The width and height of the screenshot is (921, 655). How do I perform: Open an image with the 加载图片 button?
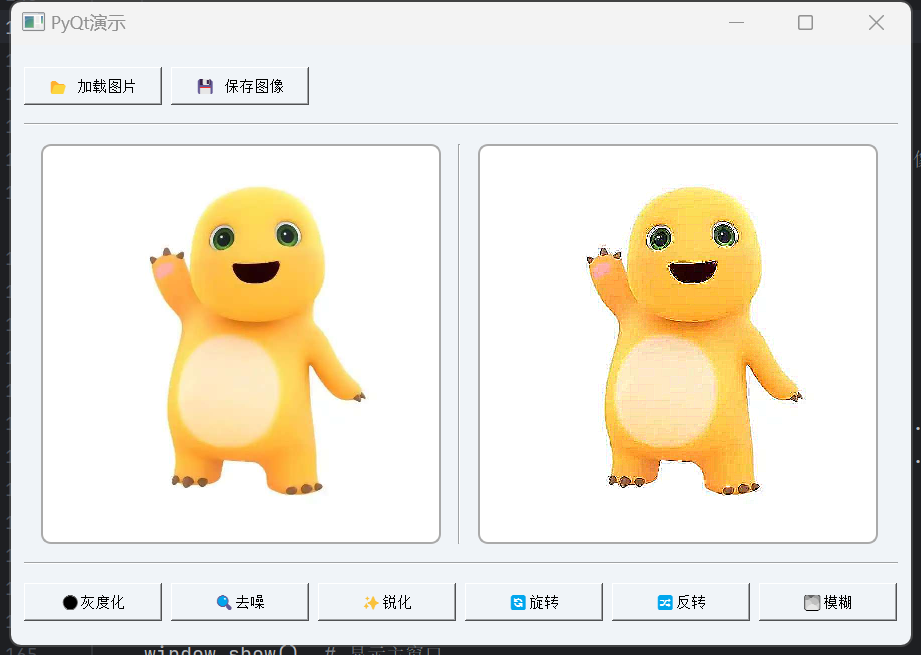point(92,86)
